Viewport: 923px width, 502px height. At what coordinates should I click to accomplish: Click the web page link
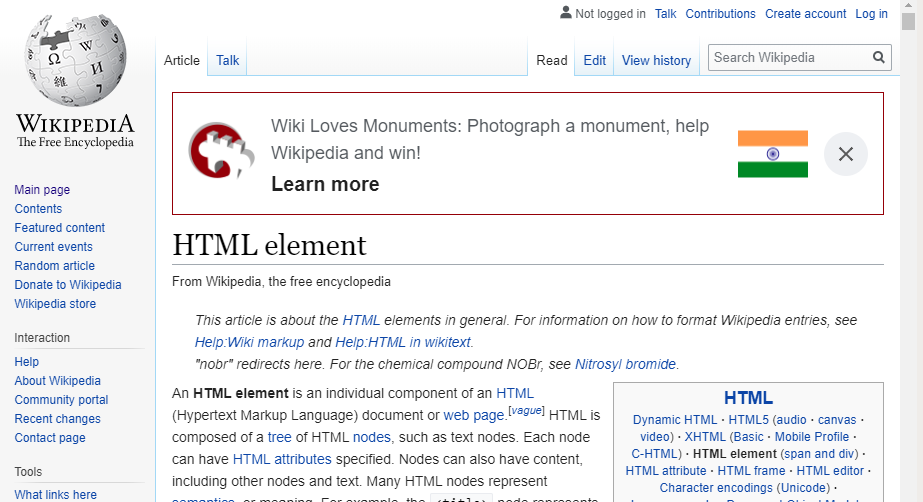tap(473, 415)
